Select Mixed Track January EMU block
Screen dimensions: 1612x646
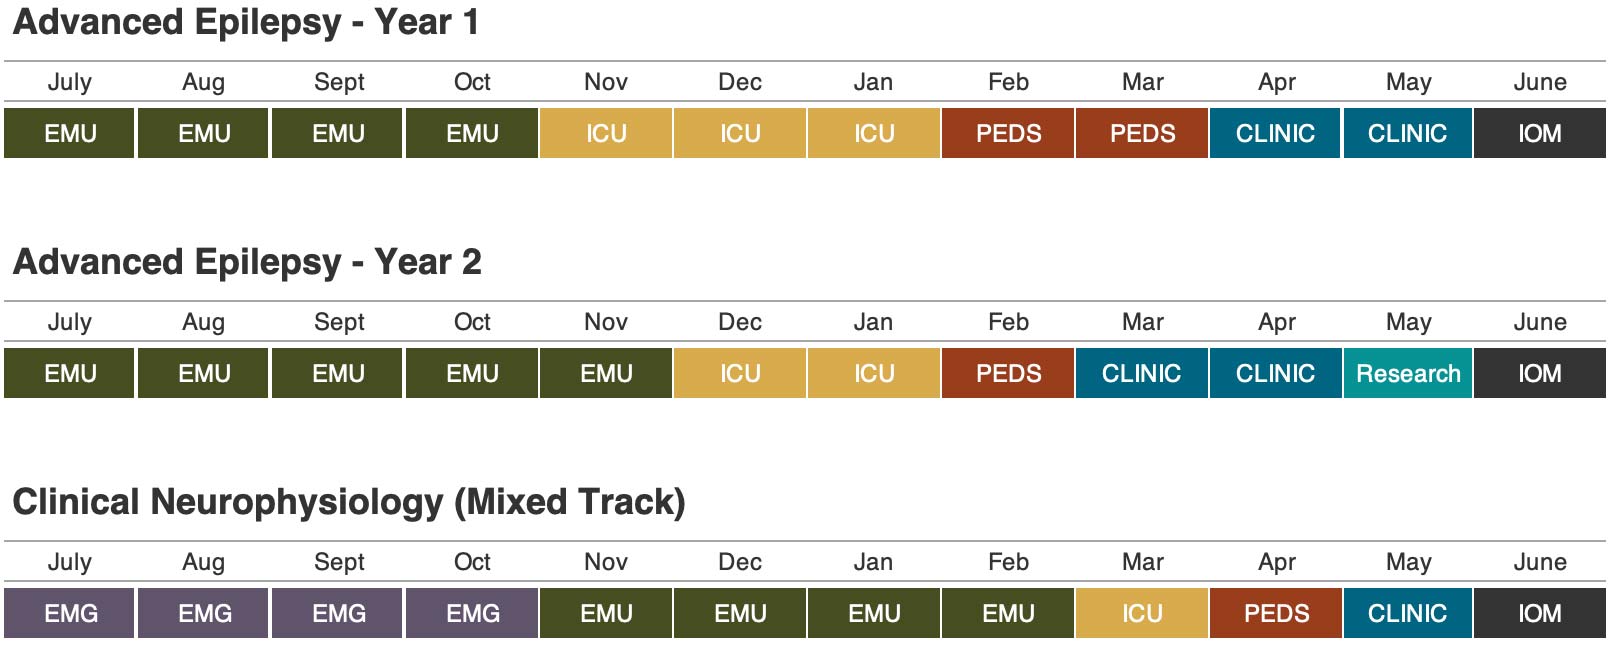874,613
